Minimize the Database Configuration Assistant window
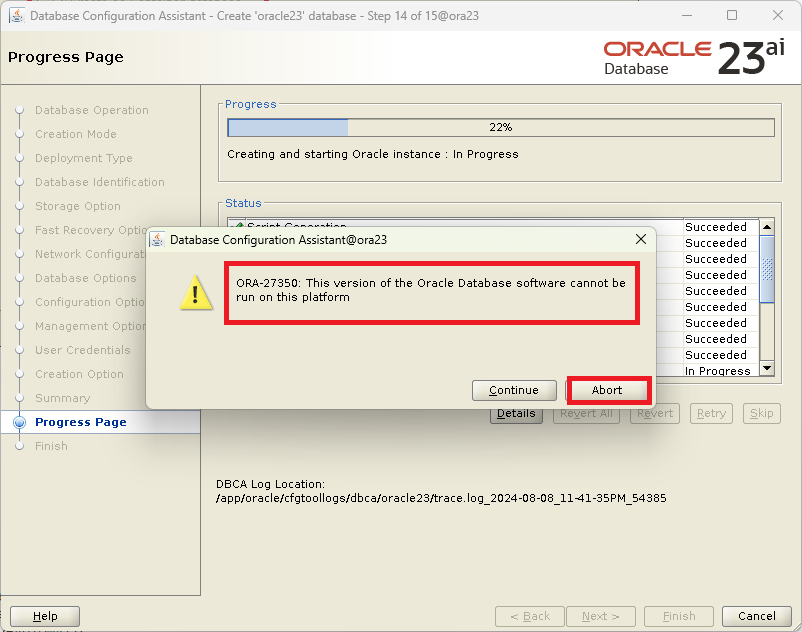The width and height of the screenshot is (802, 632). pos(687,15)
